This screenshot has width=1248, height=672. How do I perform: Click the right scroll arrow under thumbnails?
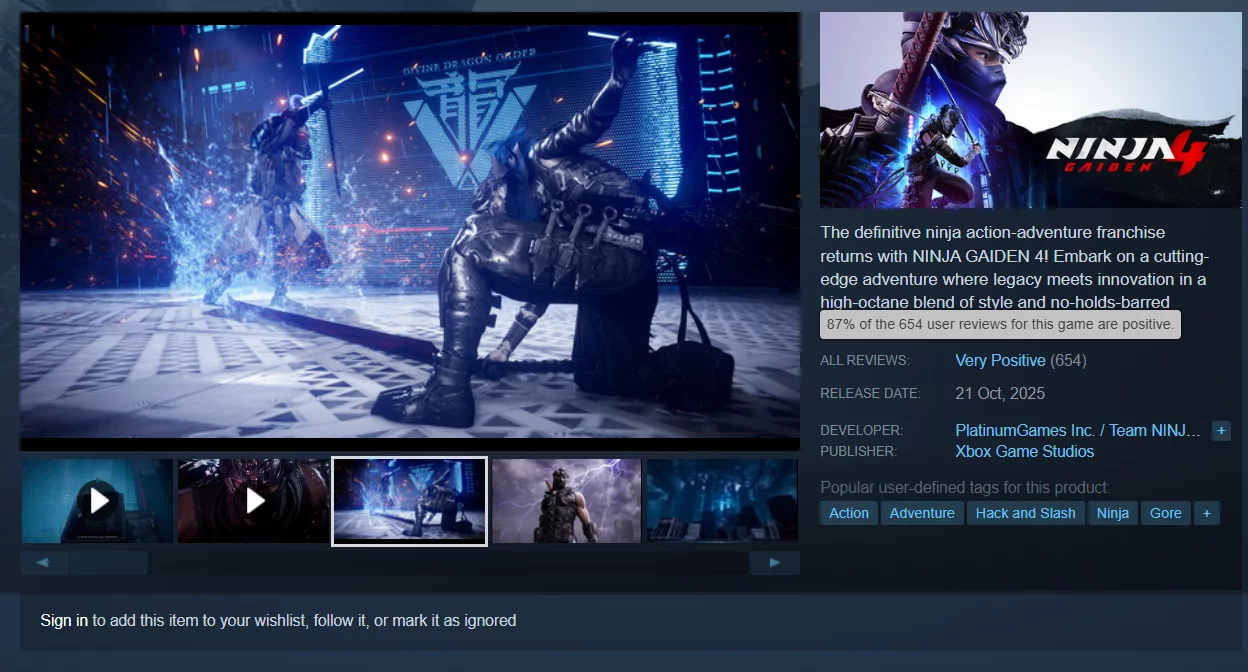tap(774, 563)
